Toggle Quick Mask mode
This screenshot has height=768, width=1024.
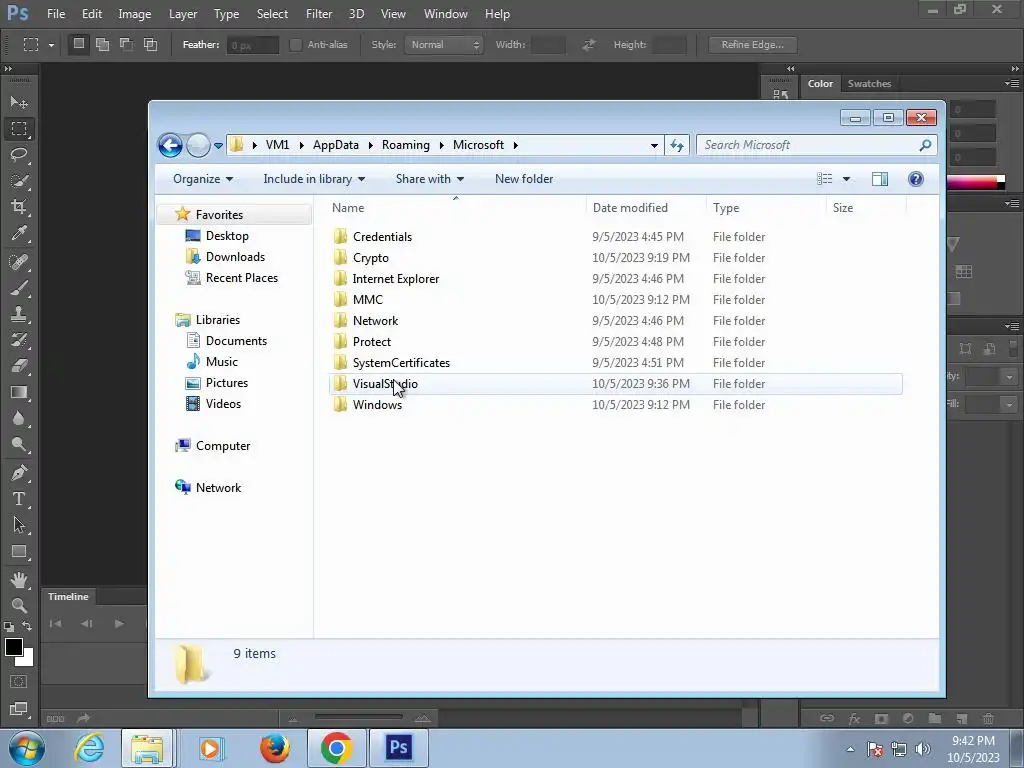(x=19, y=682)
